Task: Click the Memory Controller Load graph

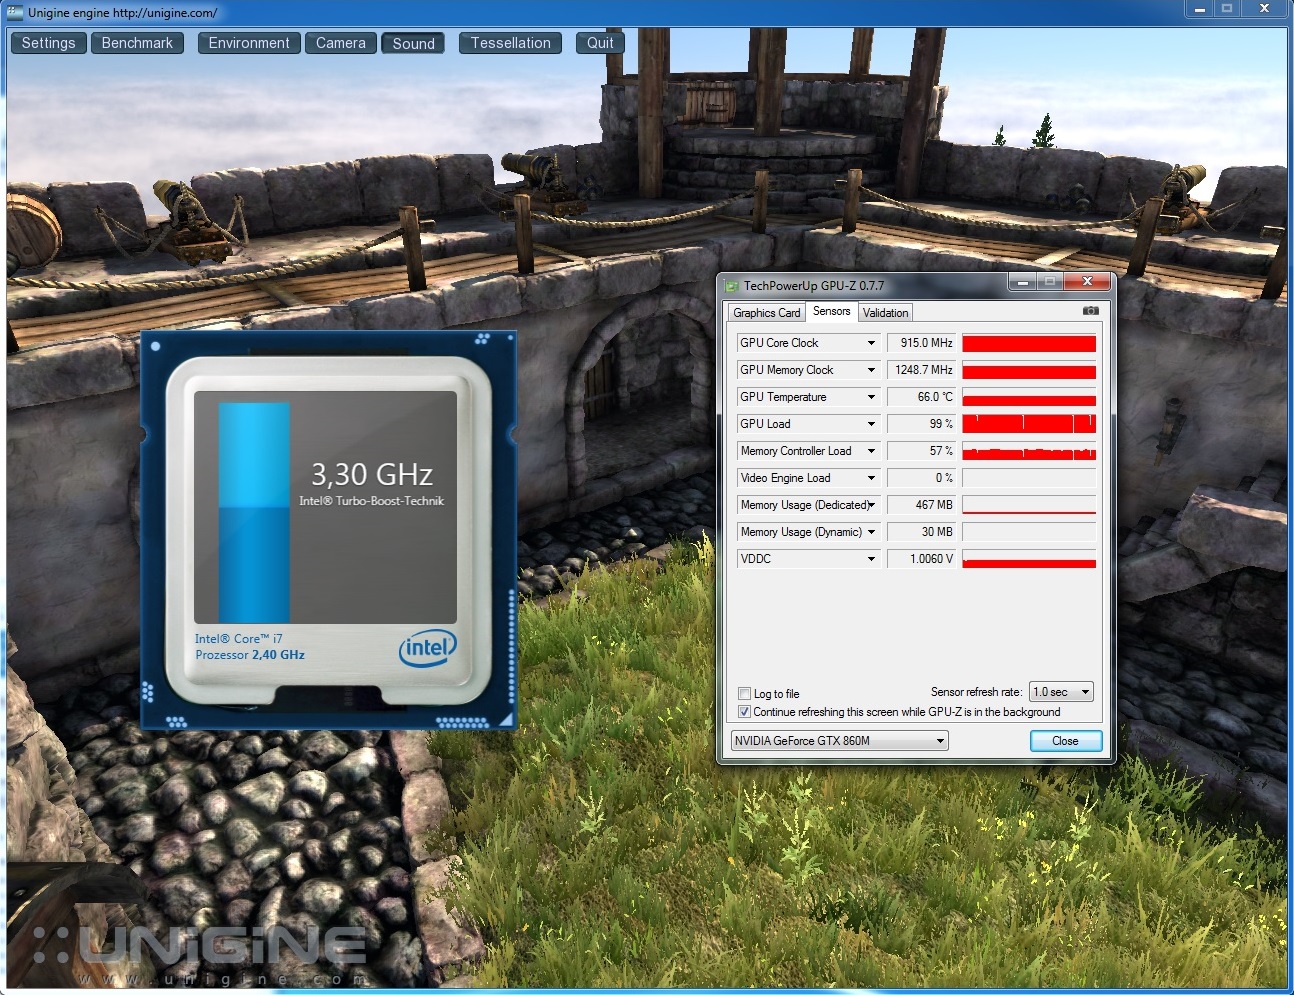Action: [x=1029, y=451]
